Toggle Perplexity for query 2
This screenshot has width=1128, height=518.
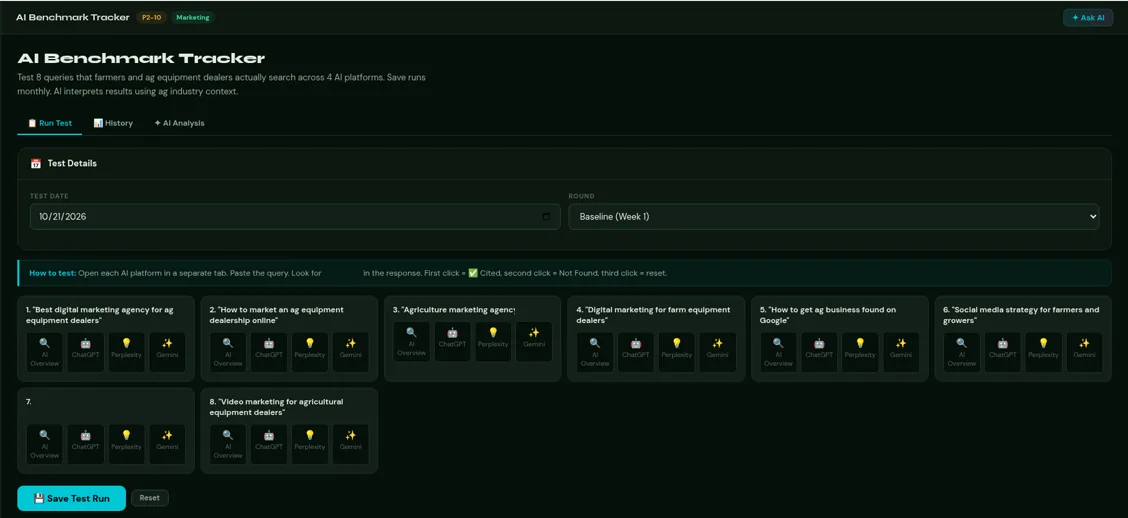[x=310, y=352]
